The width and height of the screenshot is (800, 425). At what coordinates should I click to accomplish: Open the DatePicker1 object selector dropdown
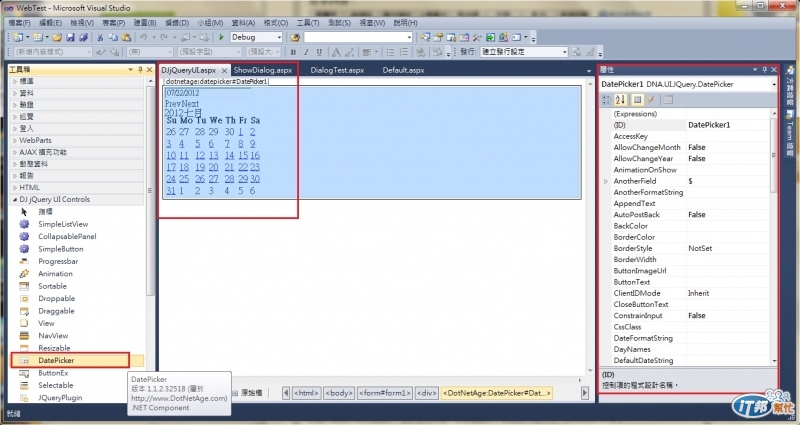[x=774, y=84]
